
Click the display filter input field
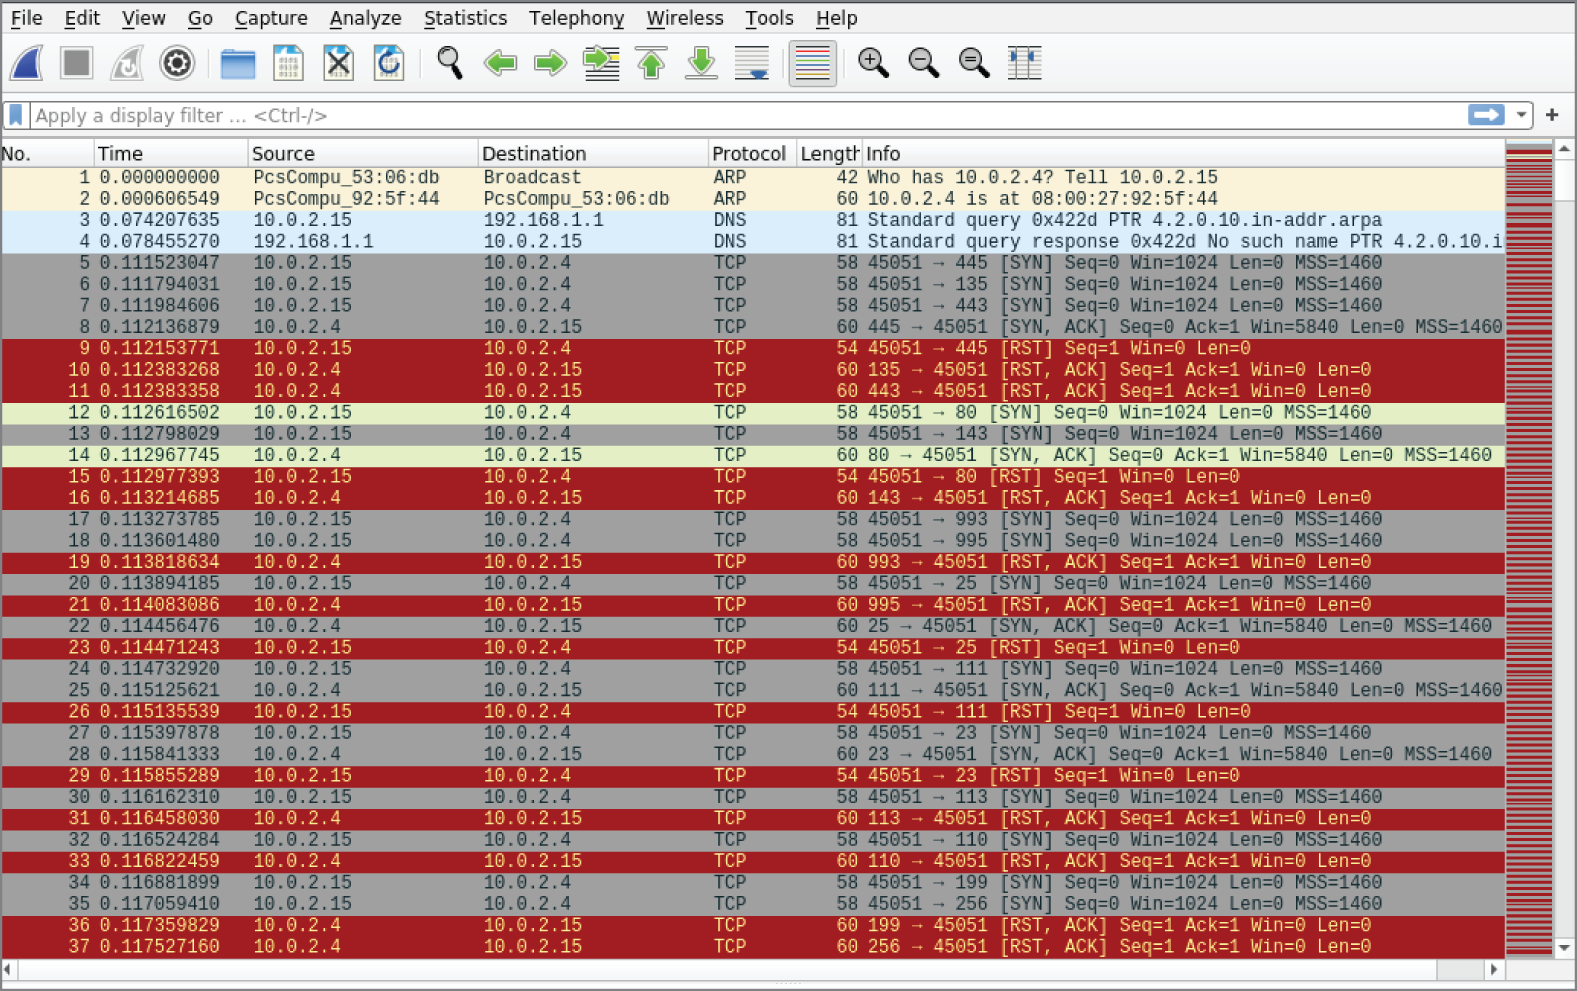(x=748, y=115)
